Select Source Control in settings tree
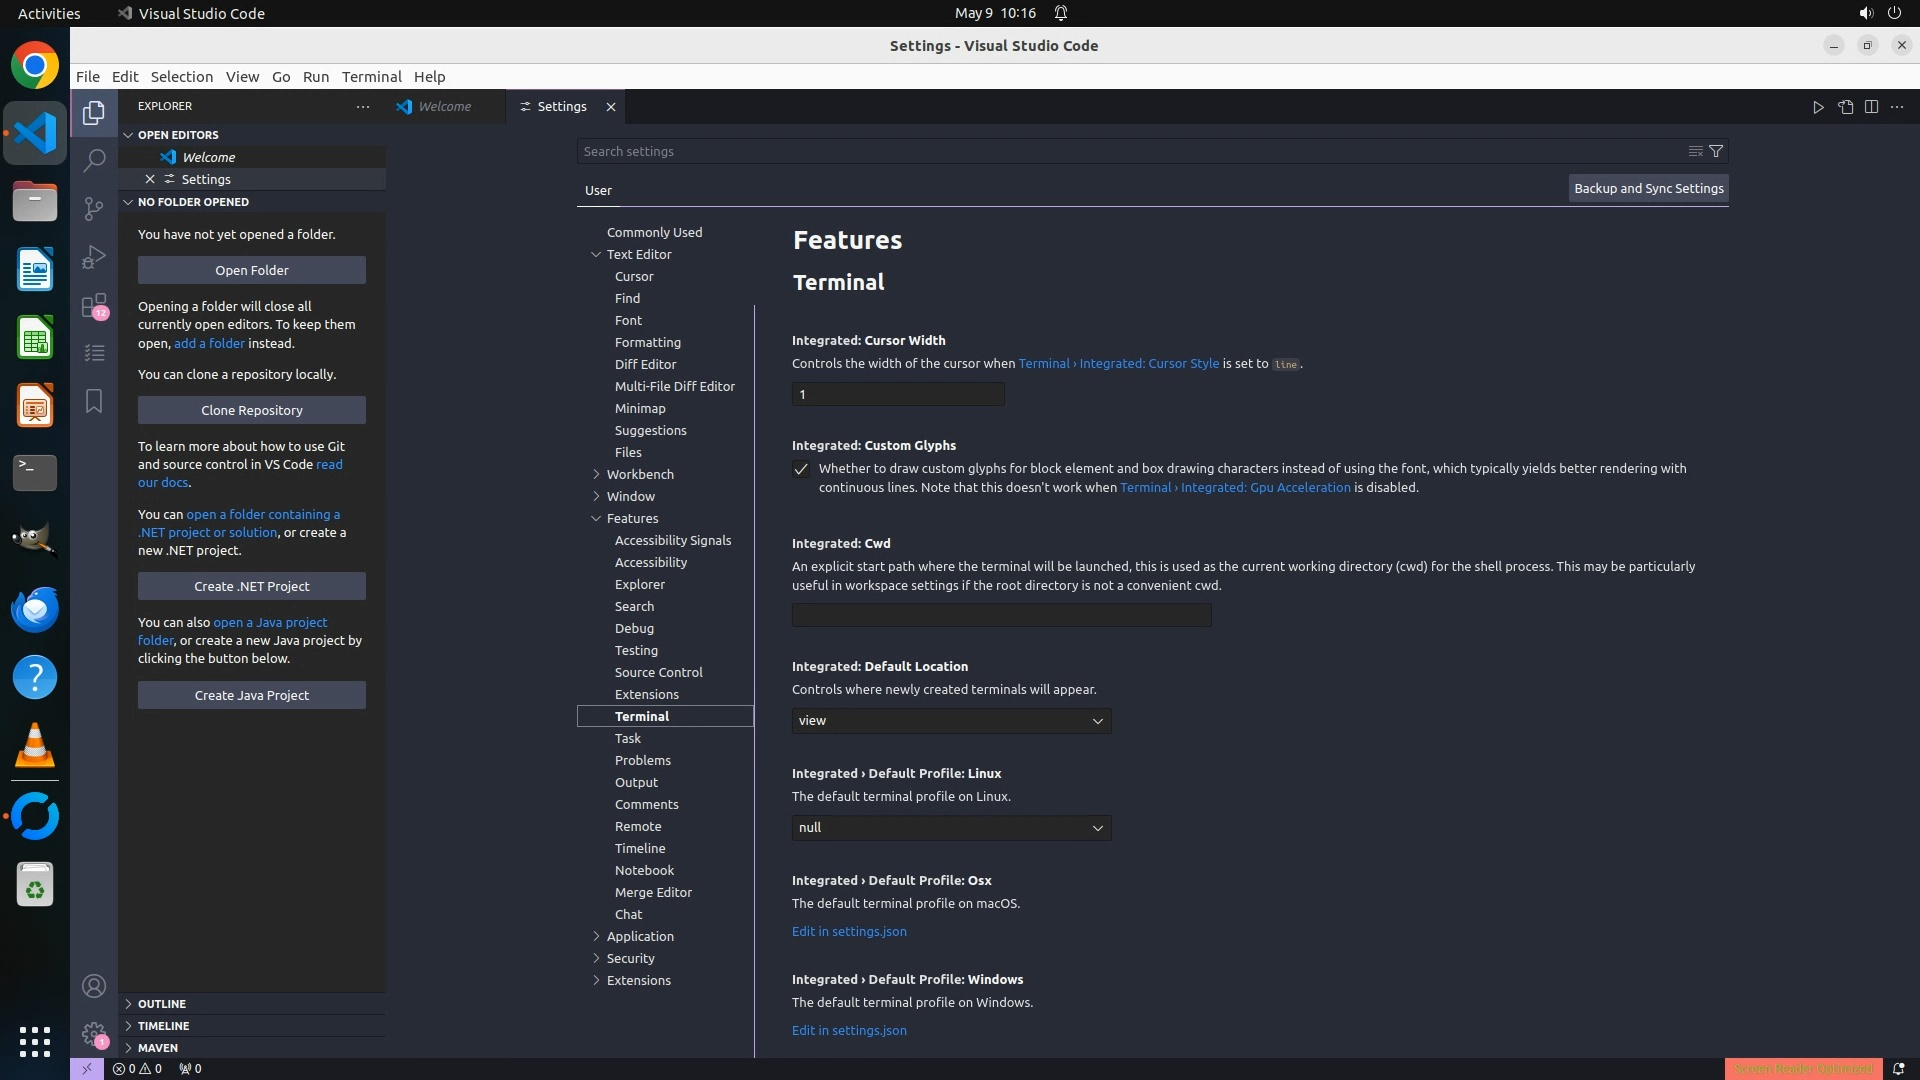 pyautogui.click(x=658, y=672)
